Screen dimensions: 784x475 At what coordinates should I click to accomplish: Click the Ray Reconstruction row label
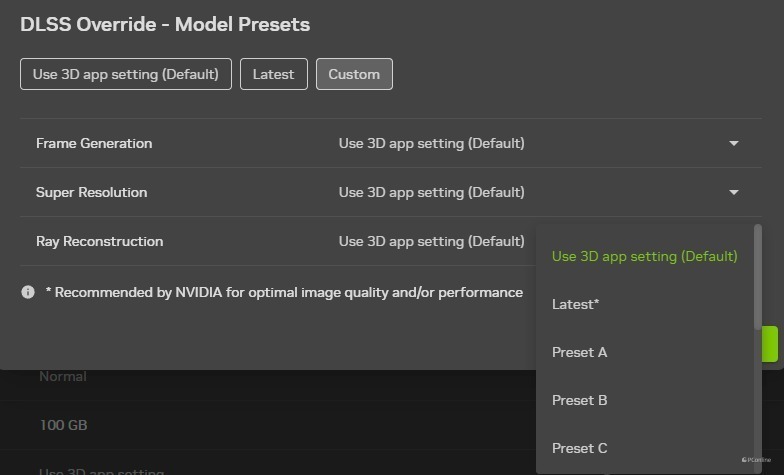(99, 241)
